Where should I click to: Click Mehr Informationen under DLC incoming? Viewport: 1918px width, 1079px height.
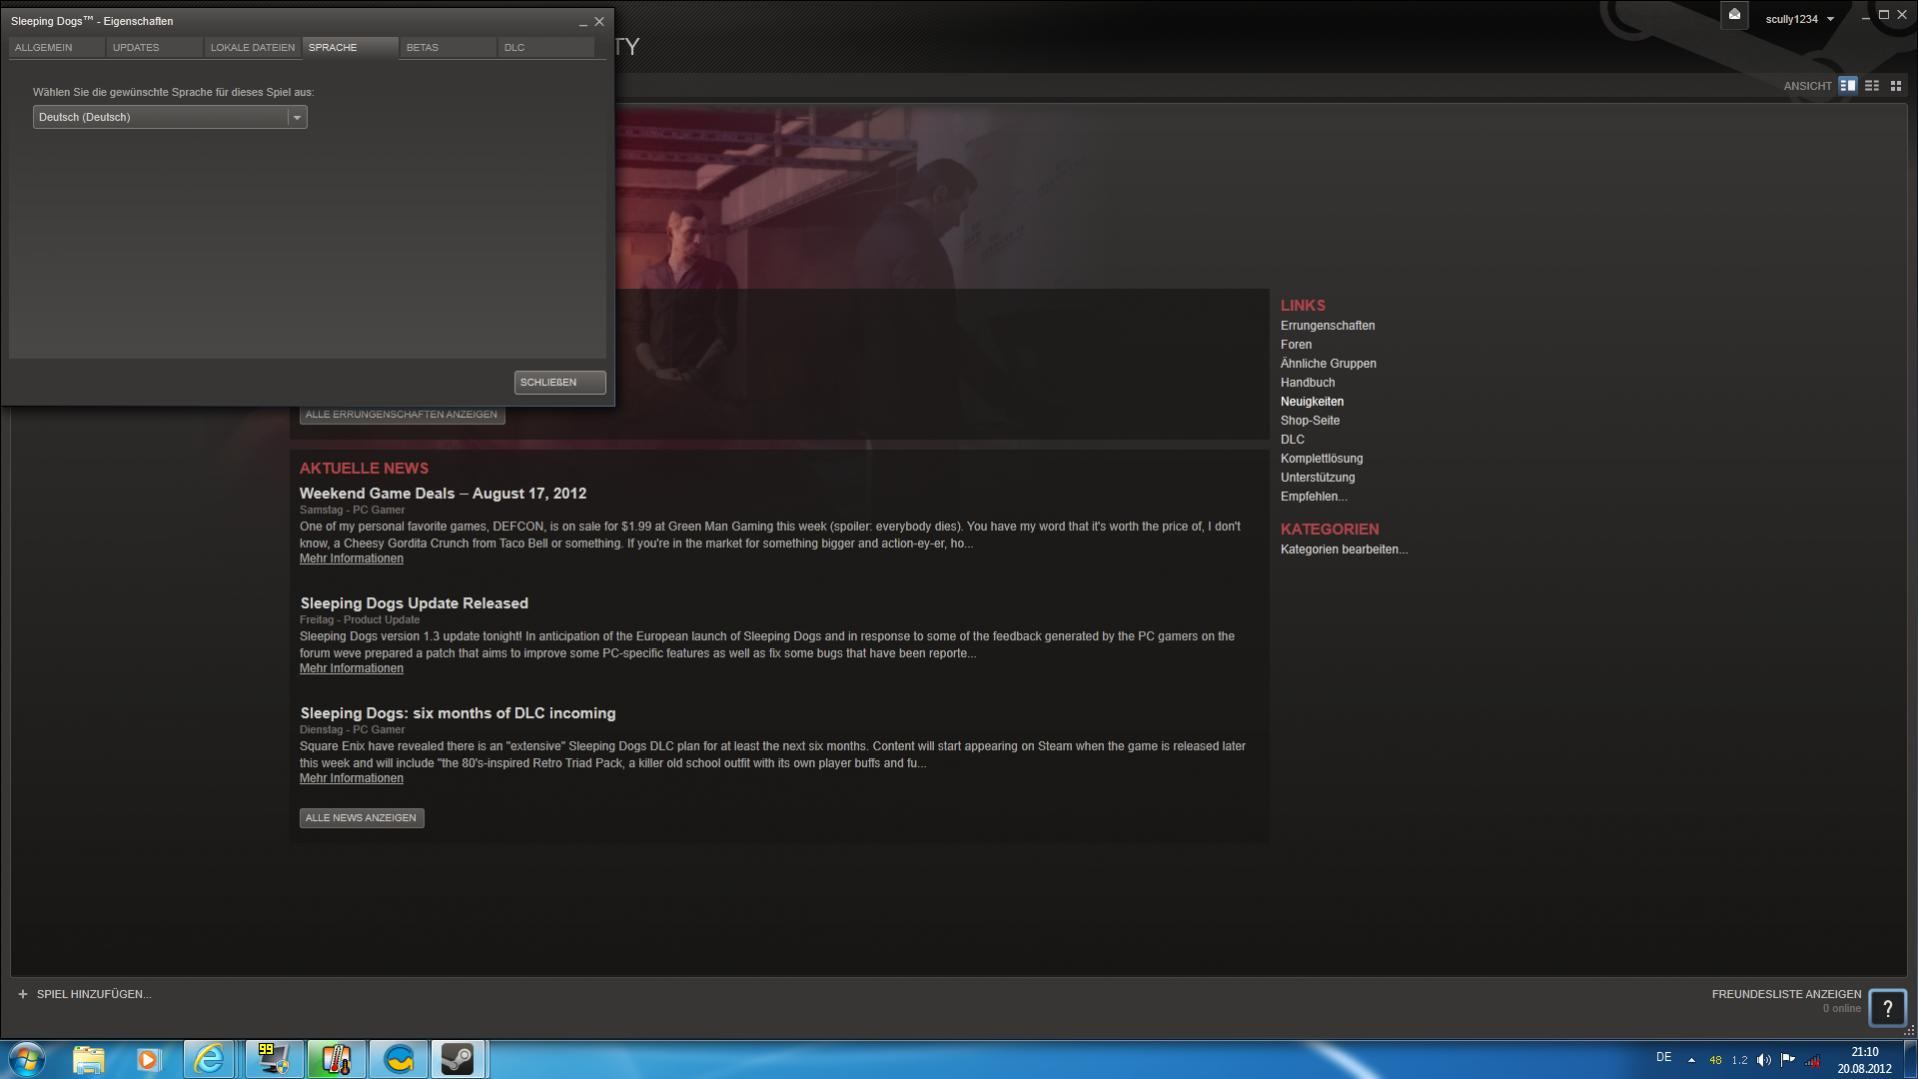click(x=351, y=779)
